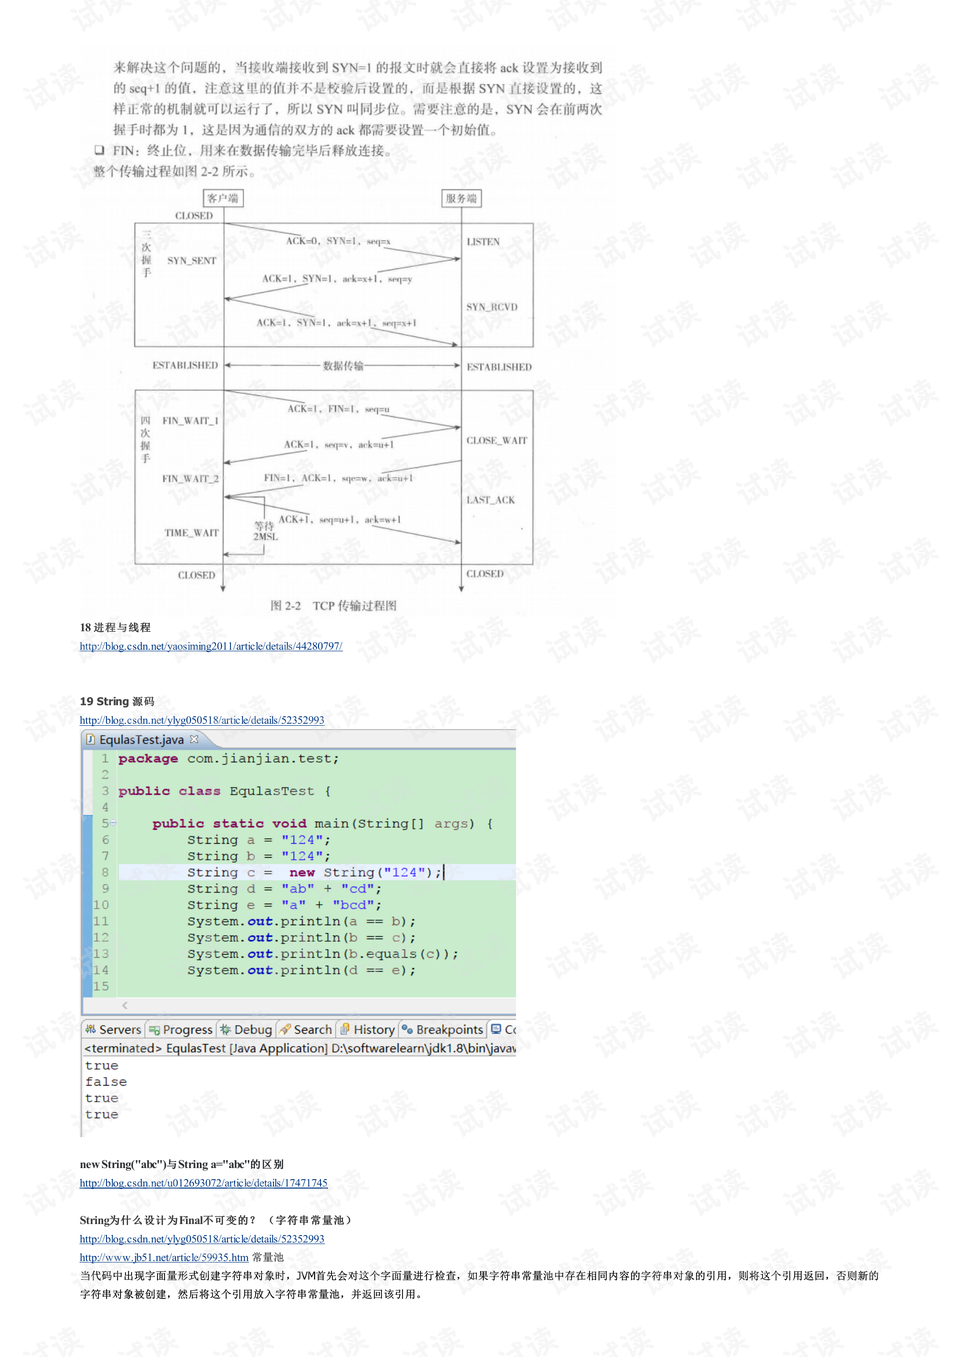Click the Breakpoints view icon
960x1357 pixels.
(406, 1029)
